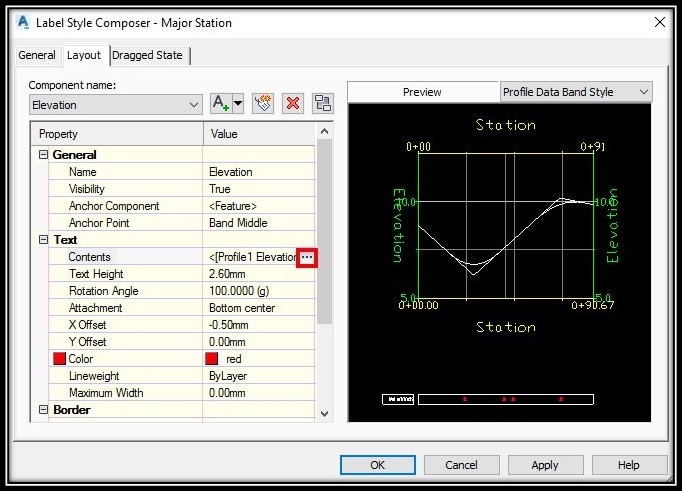Collapse the General property group
This screenshot has width=682, height=491.
click(43, 154)
